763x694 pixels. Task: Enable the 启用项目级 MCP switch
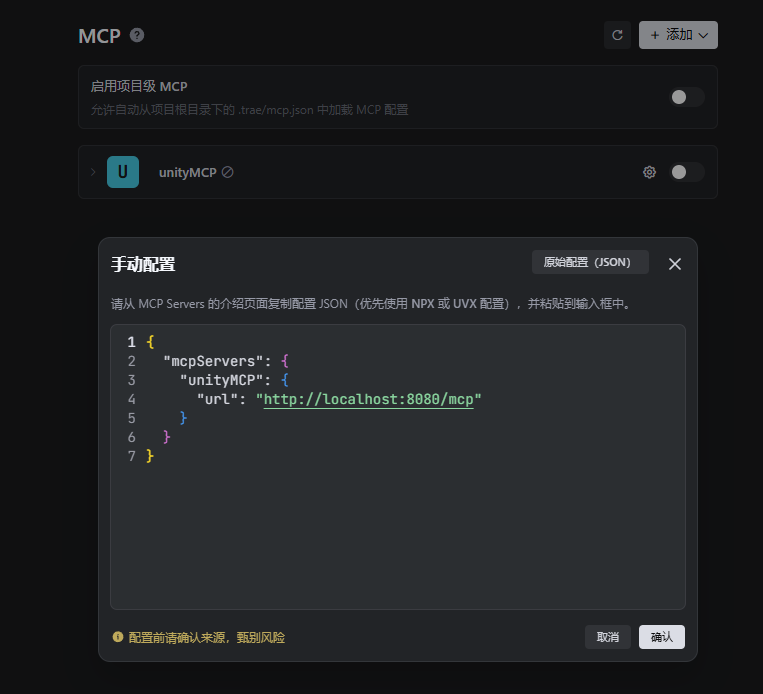click(x=686, y=97)
